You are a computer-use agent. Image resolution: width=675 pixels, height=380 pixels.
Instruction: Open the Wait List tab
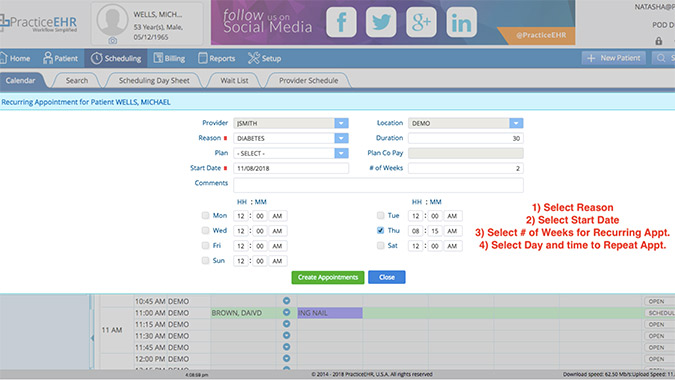pos(234,80)
